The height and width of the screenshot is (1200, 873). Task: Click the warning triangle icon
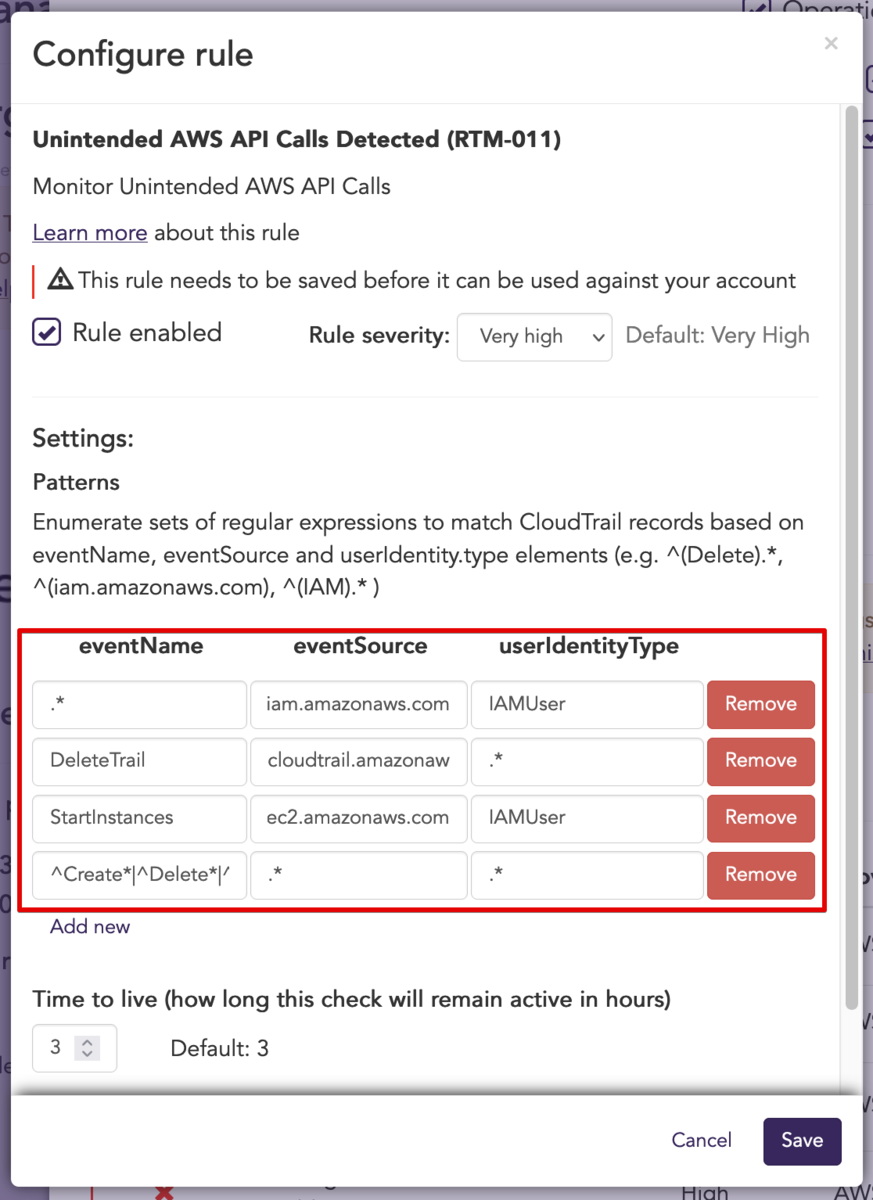click(x=60, y=280)
